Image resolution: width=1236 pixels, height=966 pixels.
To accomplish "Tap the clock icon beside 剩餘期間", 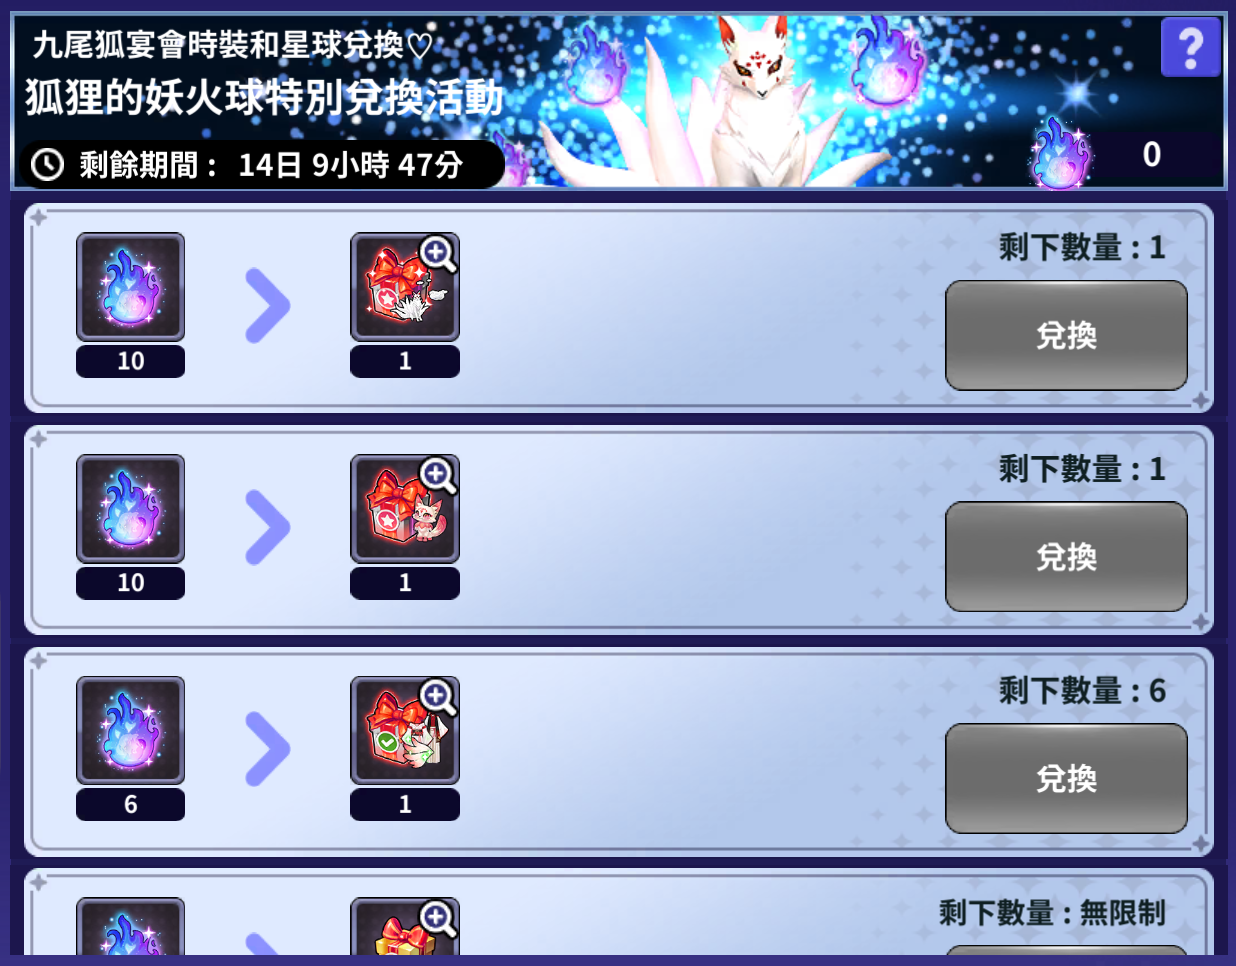I will coord(47,164).
